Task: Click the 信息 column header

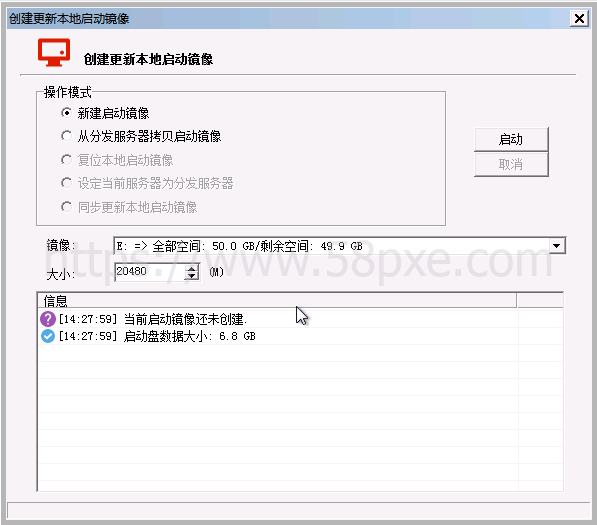Action: coord(277,300)
